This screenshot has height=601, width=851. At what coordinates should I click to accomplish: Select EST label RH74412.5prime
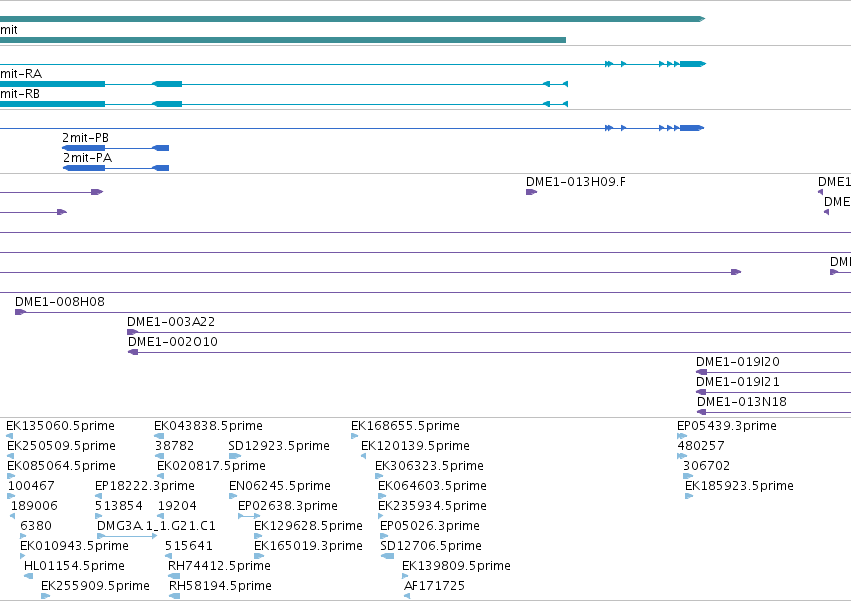(x=219, y=566)
